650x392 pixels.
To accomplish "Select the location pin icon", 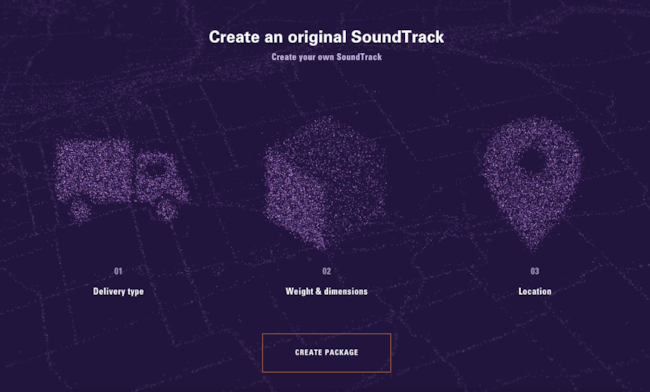I will coord(532,183).
